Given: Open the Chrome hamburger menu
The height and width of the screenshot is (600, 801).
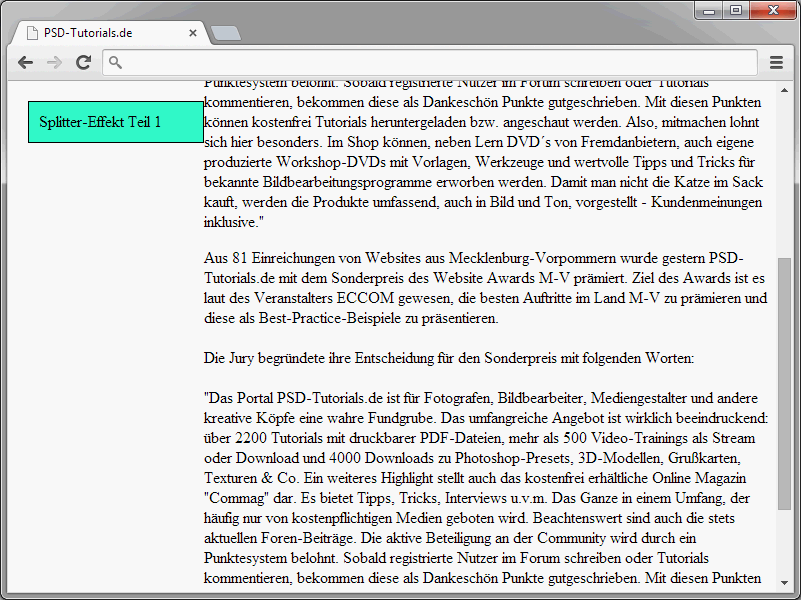Looking at the screenshot, I should point(776,62).
